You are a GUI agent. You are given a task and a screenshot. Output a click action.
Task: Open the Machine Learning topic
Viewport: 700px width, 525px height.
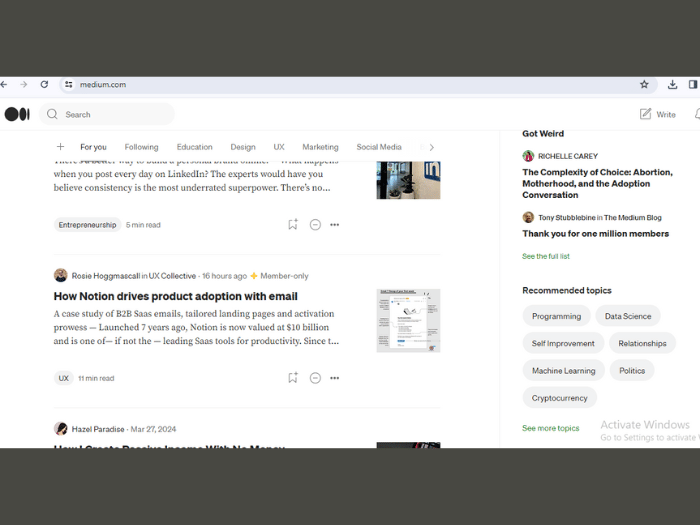(x=563, y=371)
